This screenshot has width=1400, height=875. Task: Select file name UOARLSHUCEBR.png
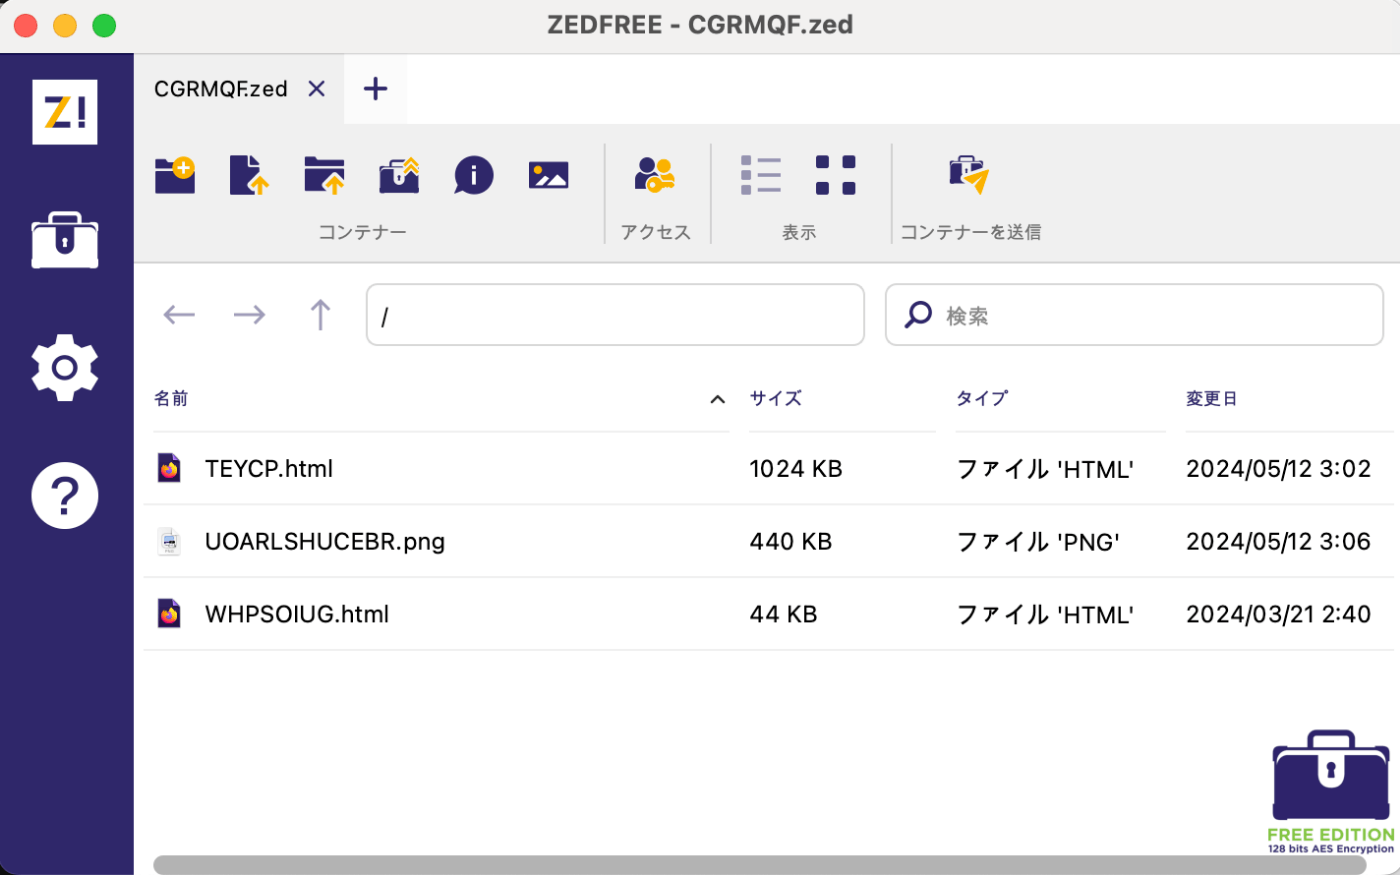point(325,541)
